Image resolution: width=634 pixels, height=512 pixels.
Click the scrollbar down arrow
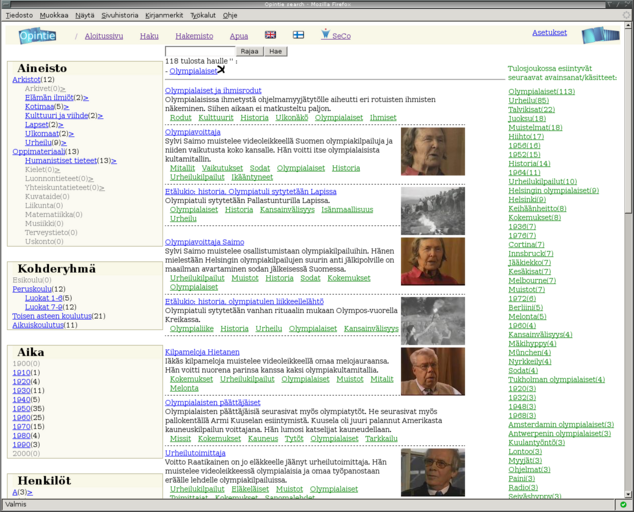tap(628, 494)
